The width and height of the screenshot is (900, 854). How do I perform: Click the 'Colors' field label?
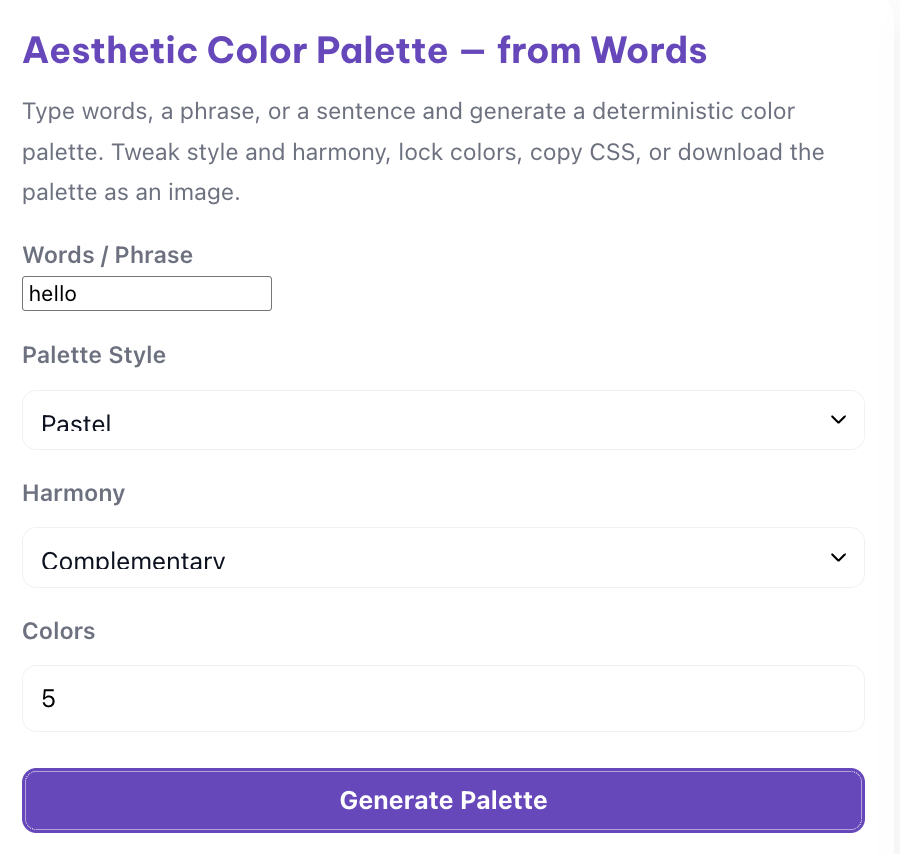click(x=58, y=631)
